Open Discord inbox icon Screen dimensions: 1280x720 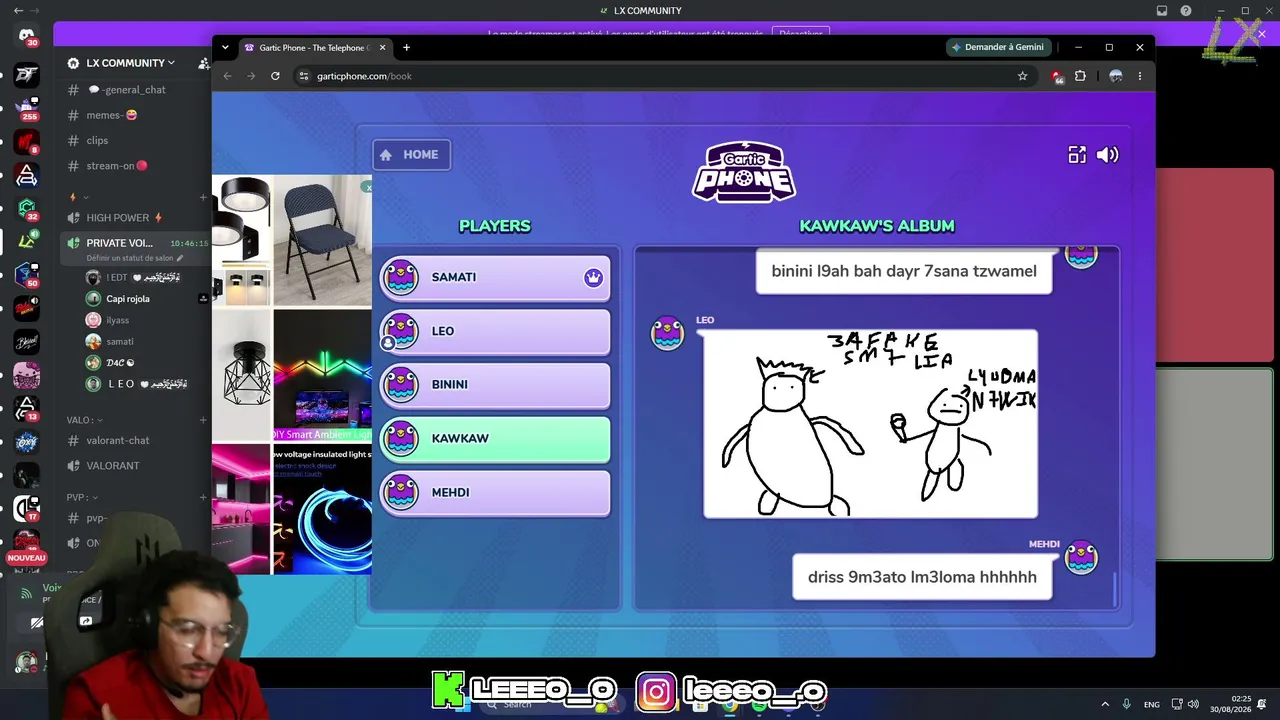(1162, 11)
